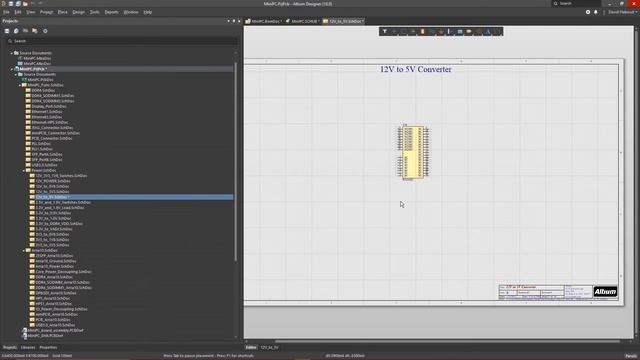Click the Projects panel search field

pyautogui.click(x=122, y=41)
